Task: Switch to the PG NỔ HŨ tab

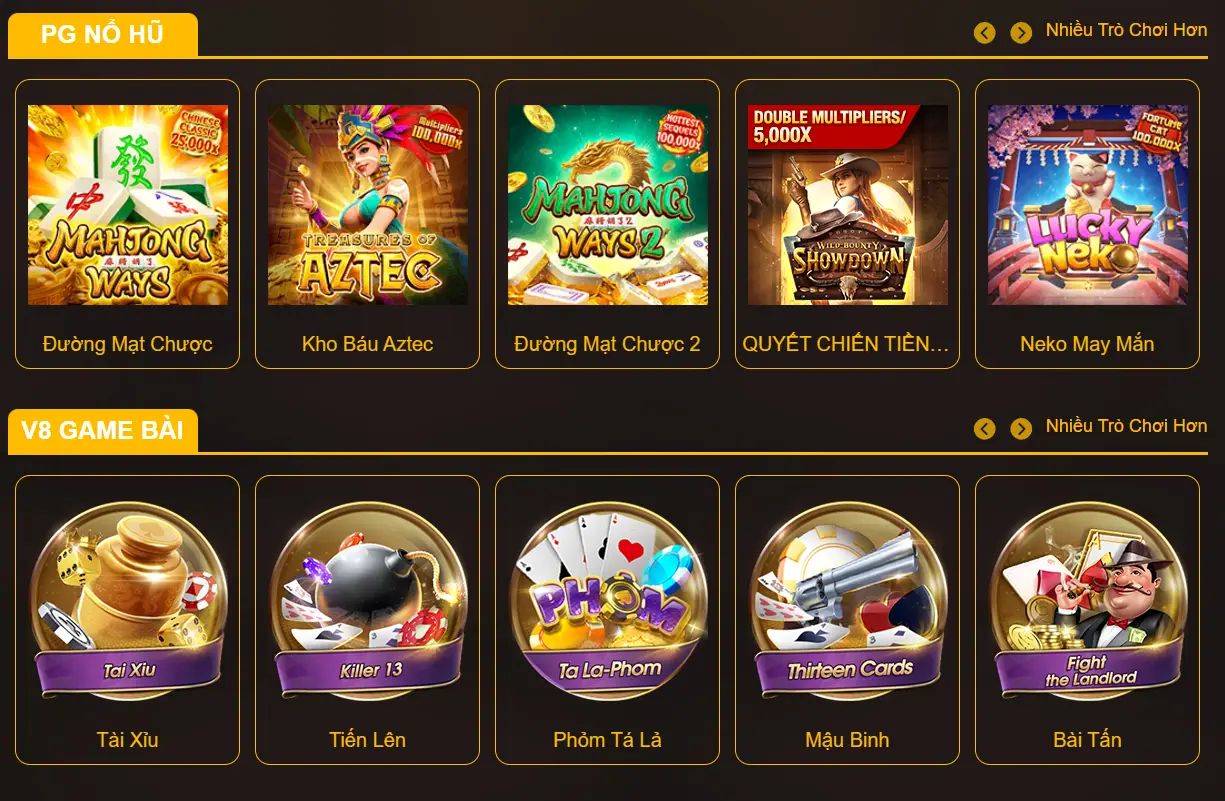Action: tap(103, 35)
